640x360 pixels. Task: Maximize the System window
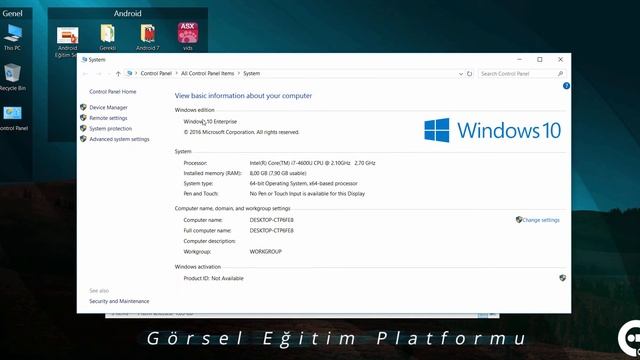pyautogui.click(x=540, y=60)
